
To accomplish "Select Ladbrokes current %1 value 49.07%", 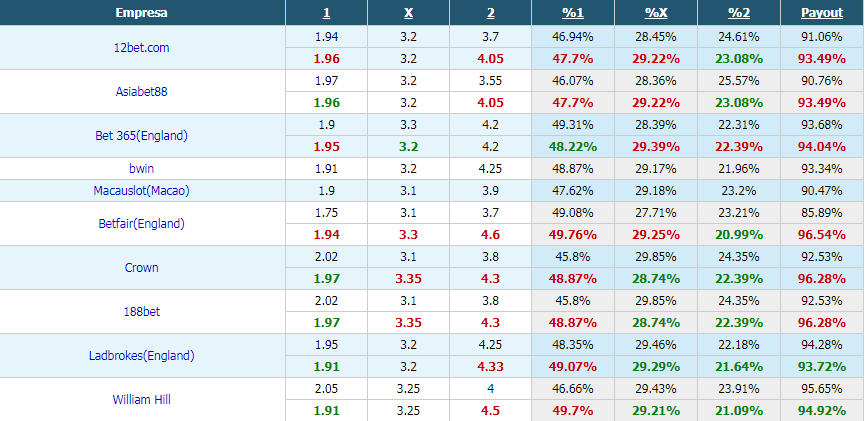I will tap(573, 367).
